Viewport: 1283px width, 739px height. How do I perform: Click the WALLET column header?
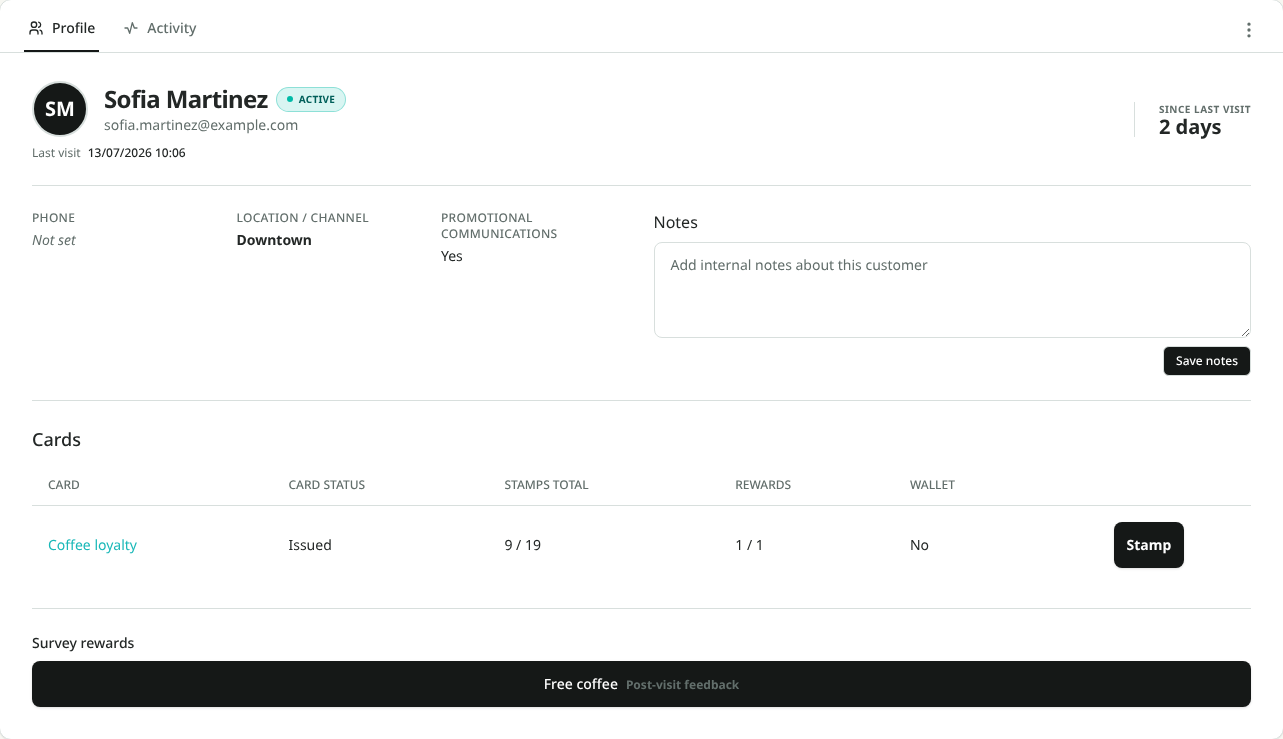tap(932, 485)
